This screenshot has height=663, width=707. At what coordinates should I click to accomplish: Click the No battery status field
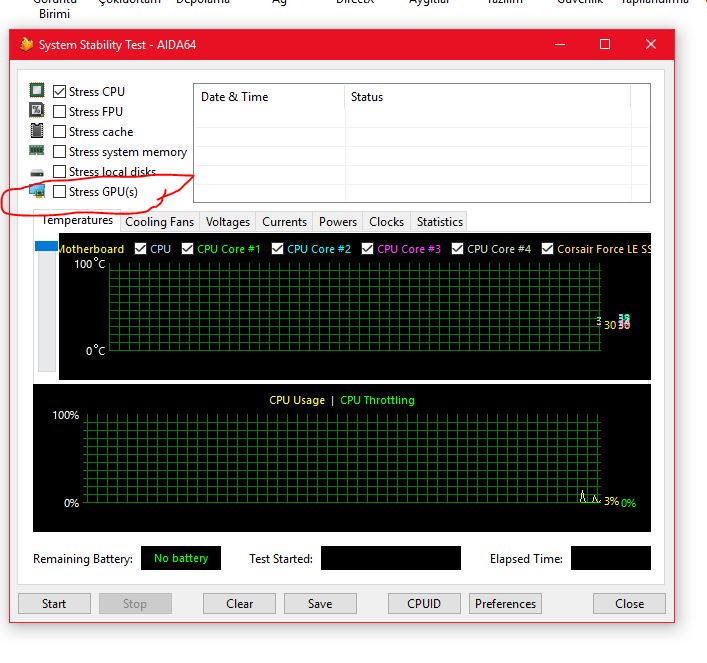point(181,558)
